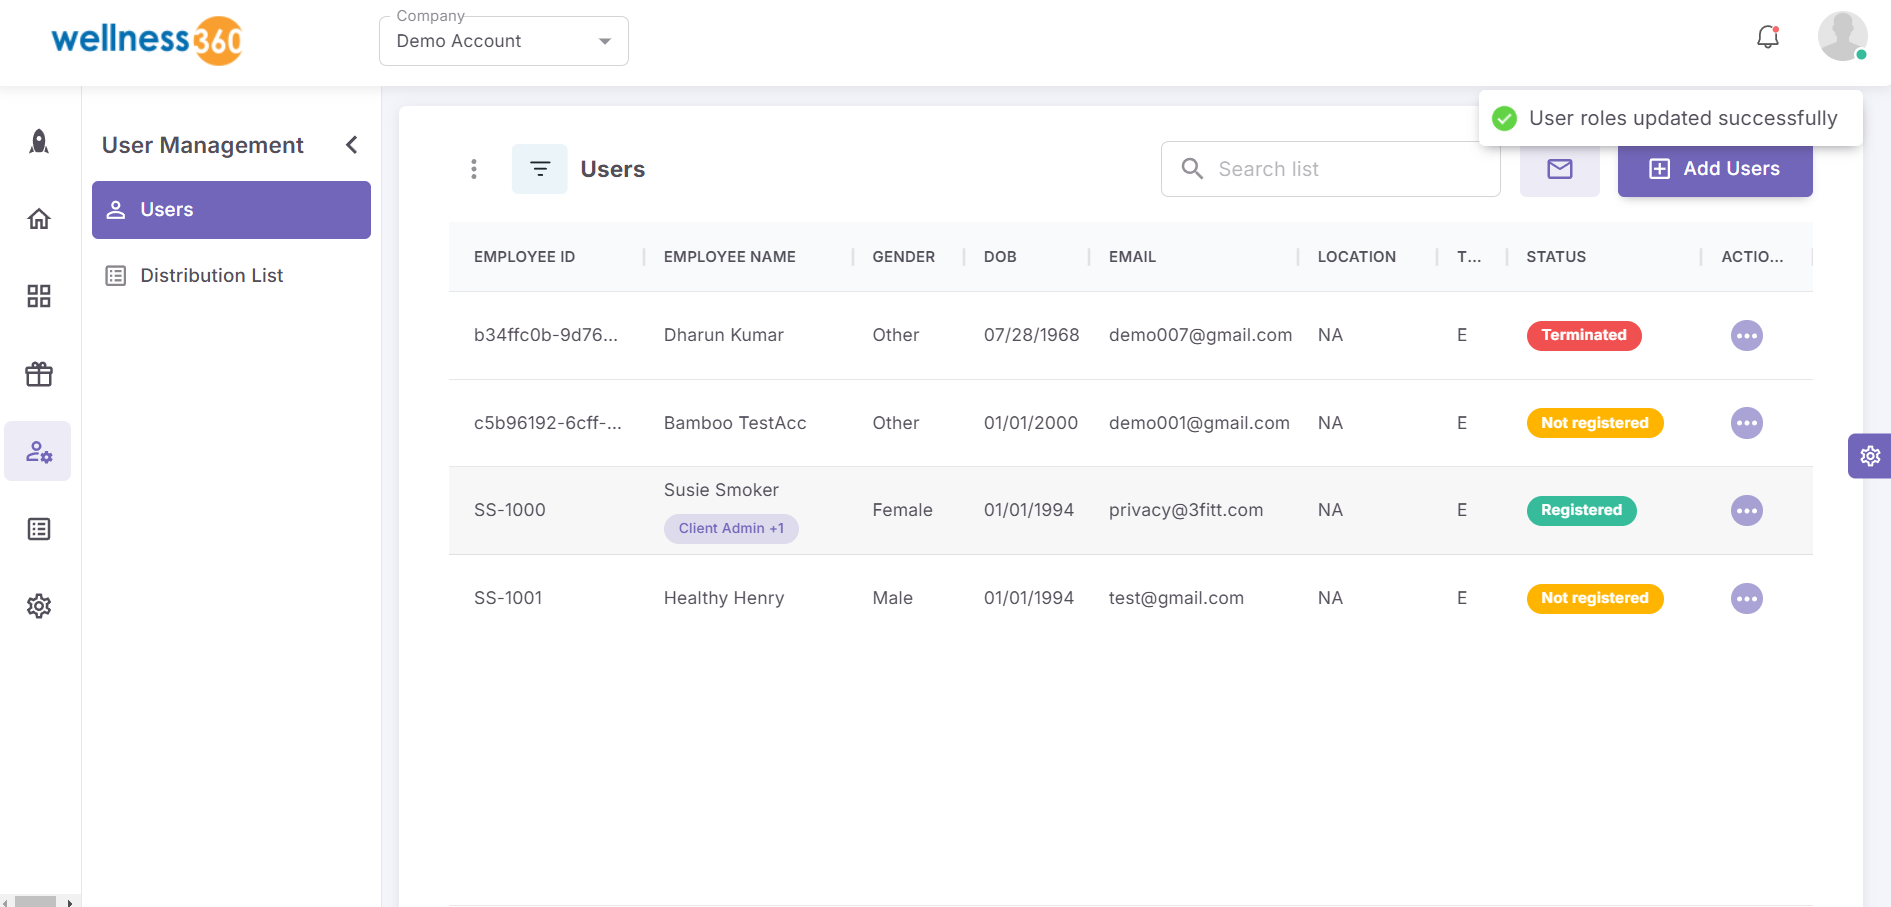The height and width of the screenshot is (907, 1891).
Task: Sort by LOCATION column header
Action: point(1357,257)
